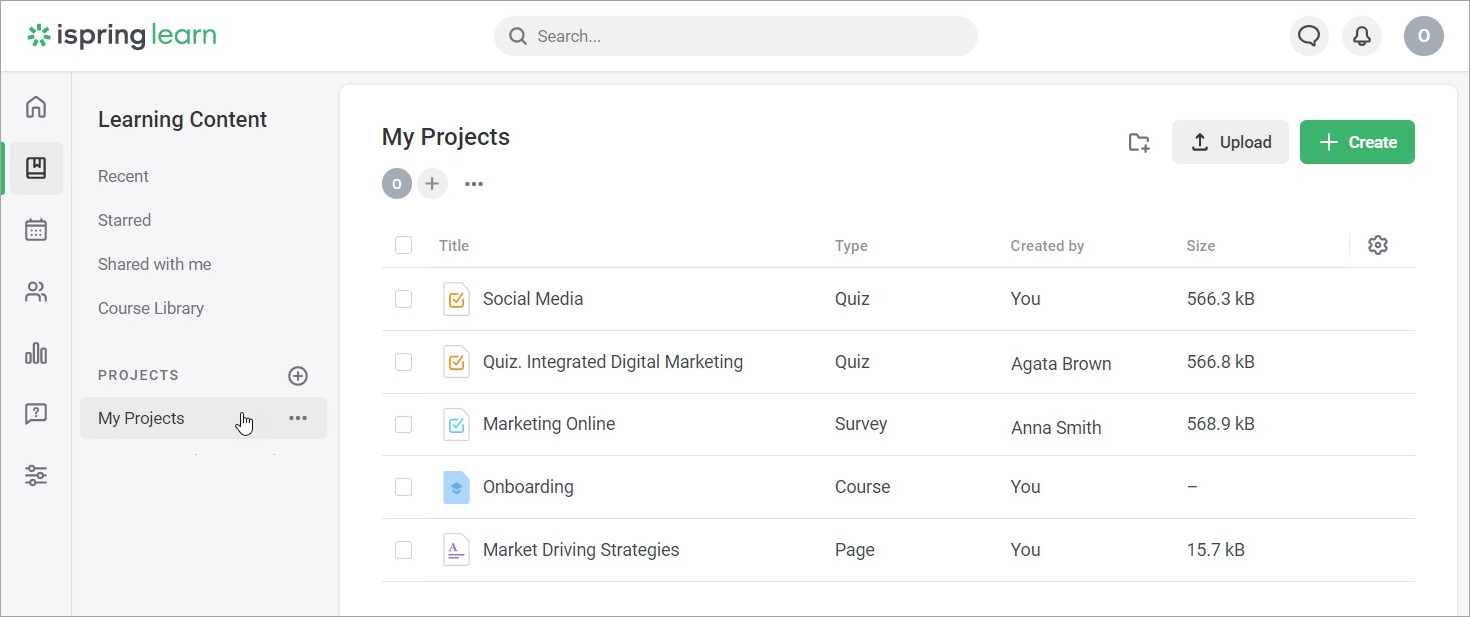
Task: Tick the checkbox for Social Media
Action: point(403,299)
